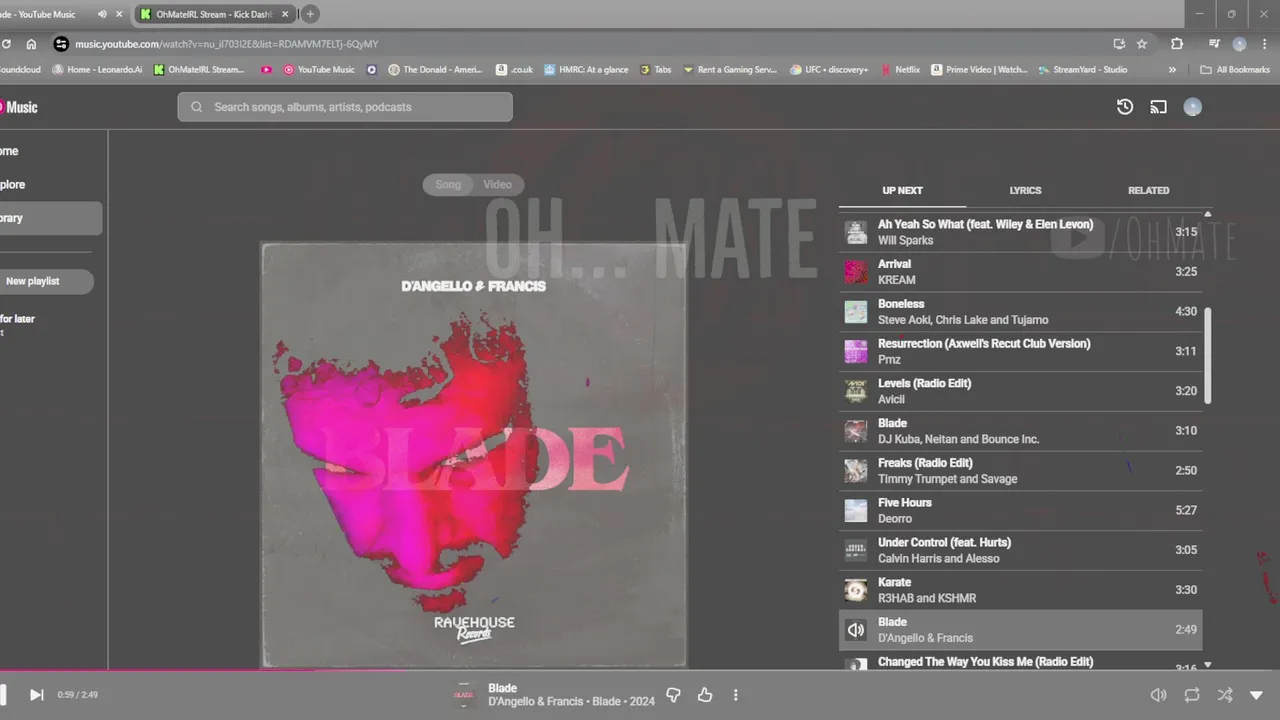Open Rent a Gaming Server bookmark
Viewport: 1280px width, 720px height.
point(730,70)
